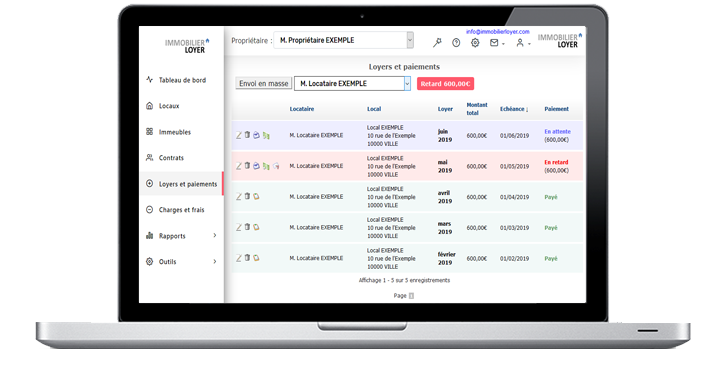Image resolution: width=711 pixels, height=376 pixels.
Task: Click the Envoi en masse button
Action: (263, 83)
